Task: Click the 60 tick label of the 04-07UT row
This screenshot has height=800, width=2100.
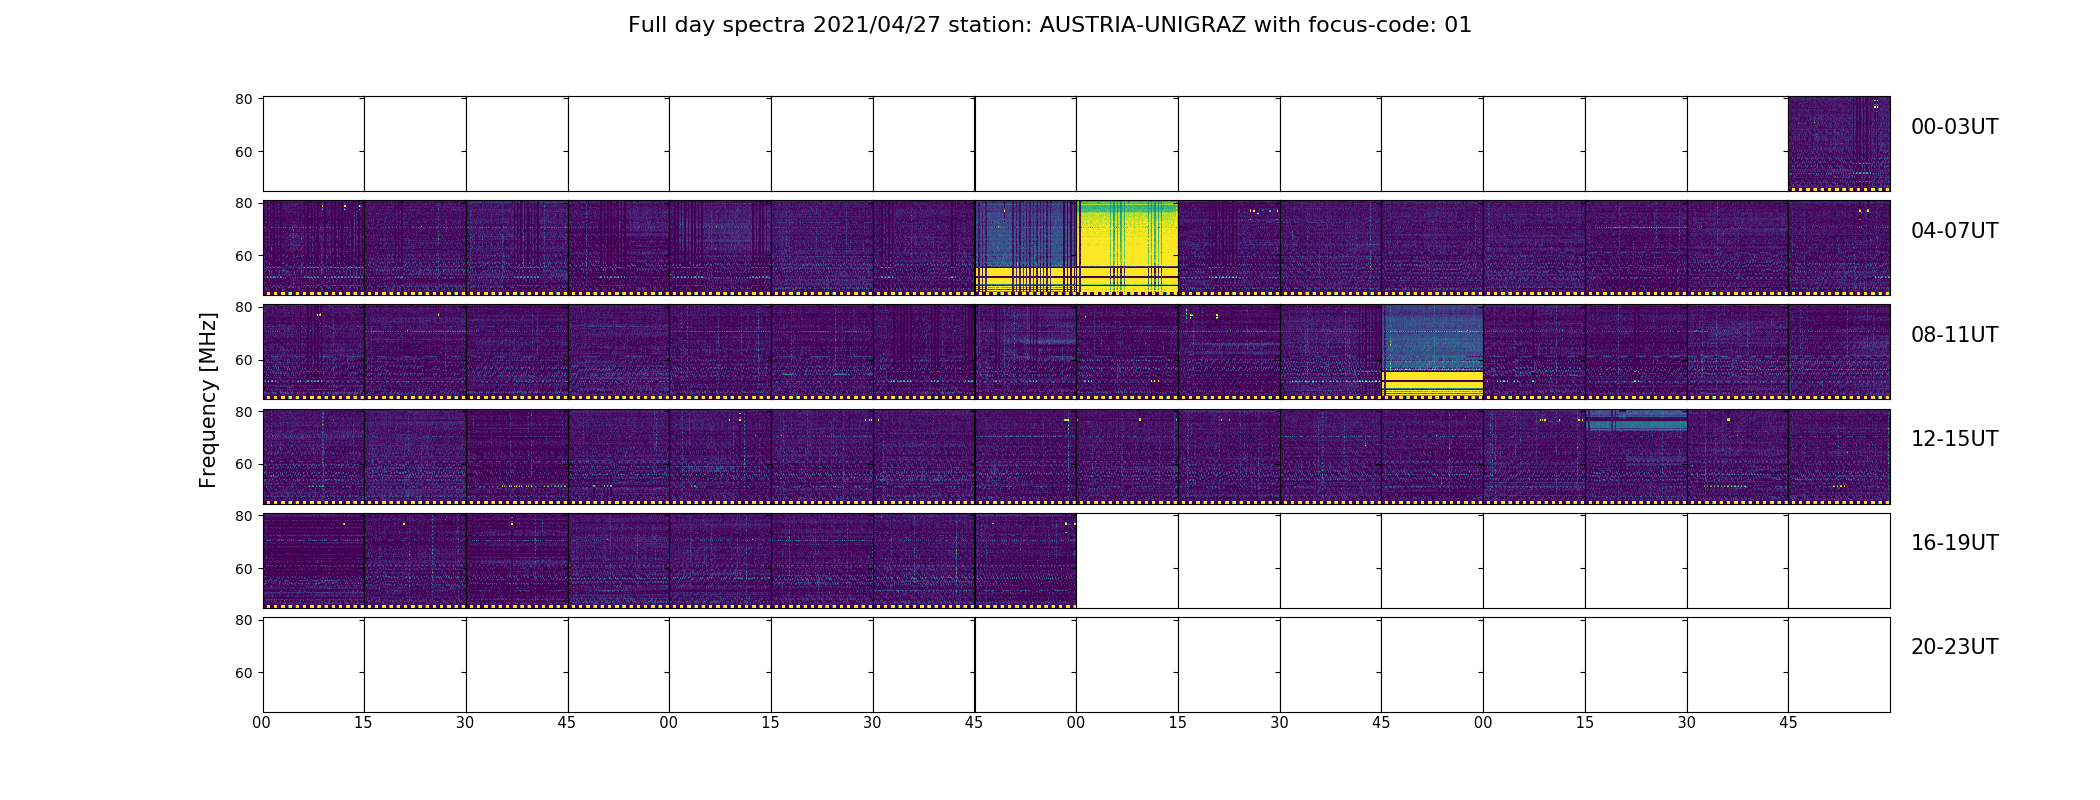Action: click(x=243, y=256)
